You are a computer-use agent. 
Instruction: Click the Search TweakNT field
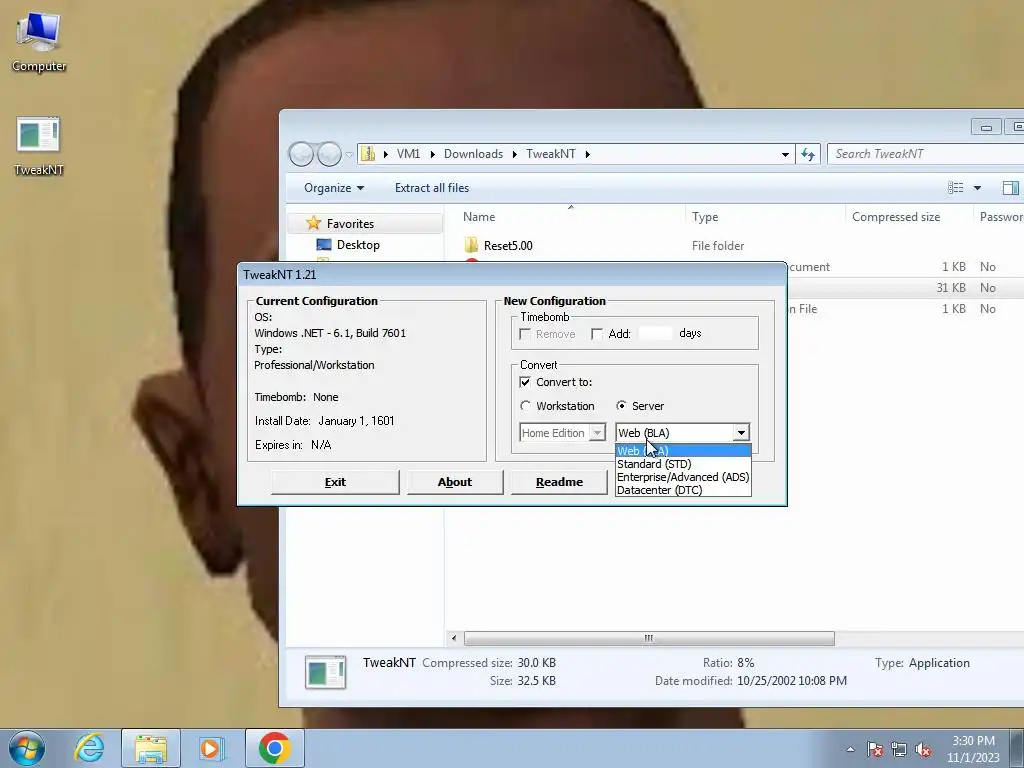[x=926, y=154]
